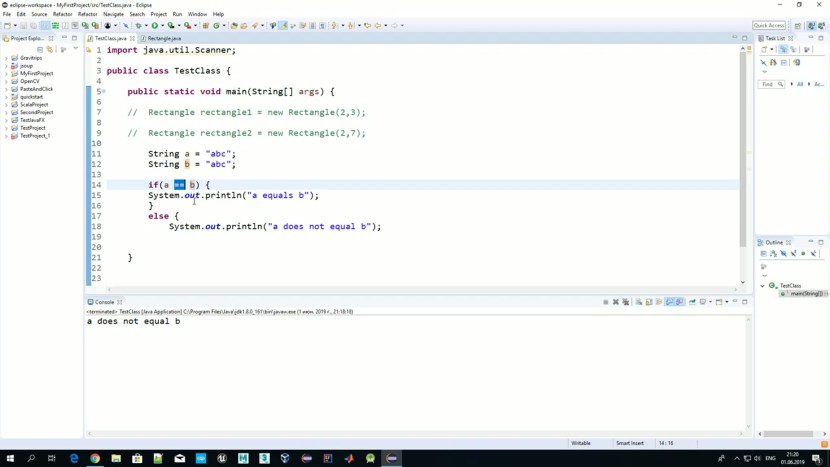
Task: Switch to the Java perspective icon
Action: tap(811, 25)
